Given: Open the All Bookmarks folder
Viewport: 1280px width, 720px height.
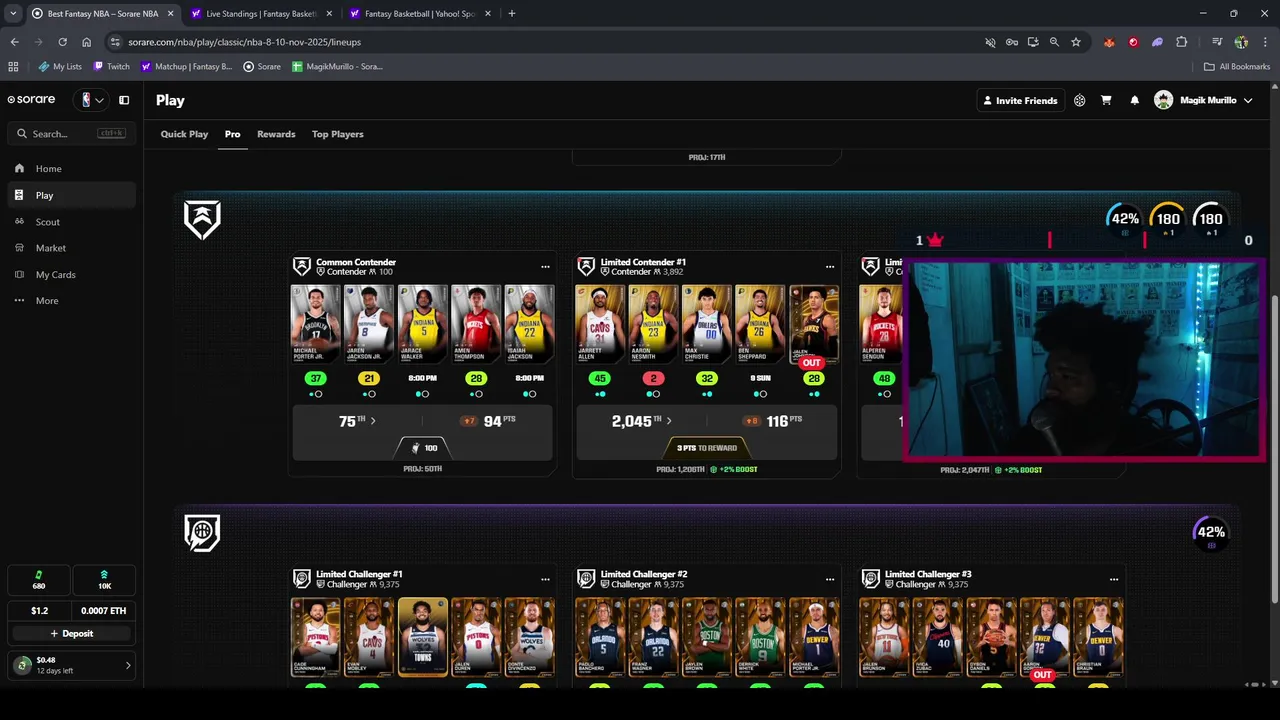Looking at the screenshot, I should point(1237,67).
